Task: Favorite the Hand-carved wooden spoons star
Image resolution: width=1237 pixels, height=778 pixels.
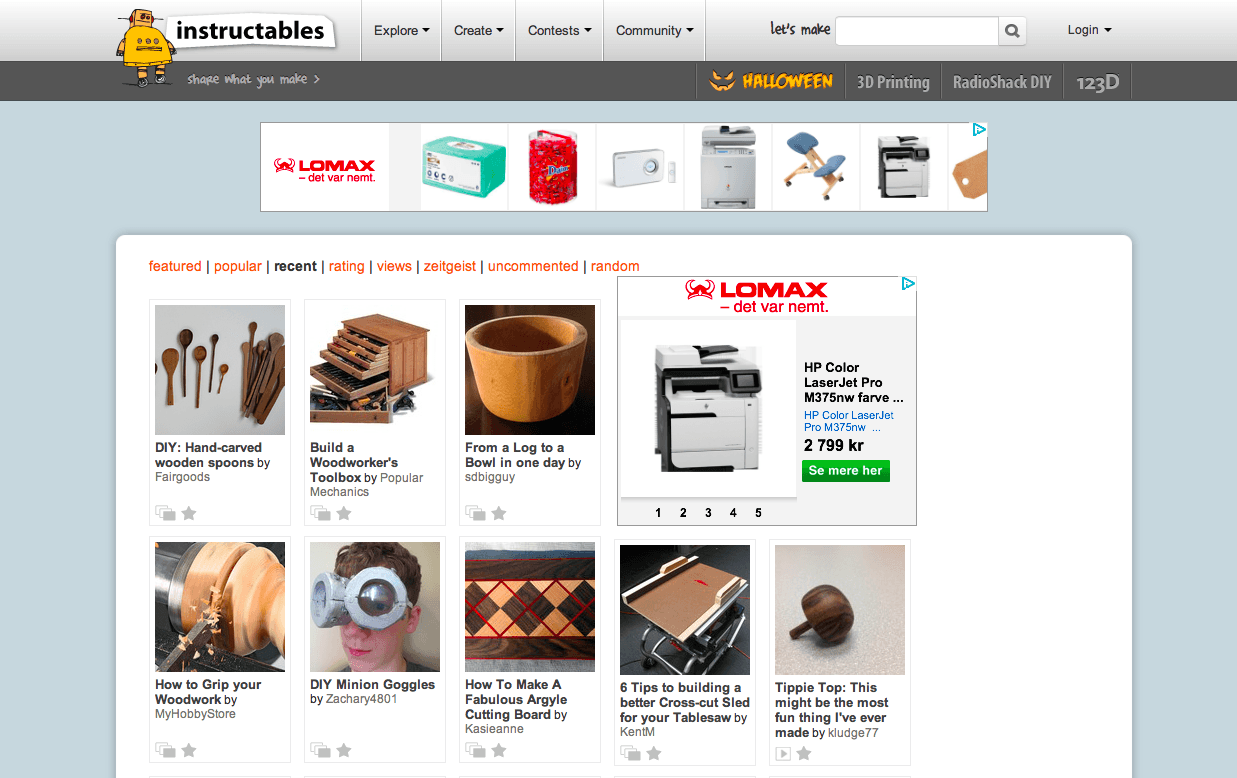Action: [x=189, y=513]
